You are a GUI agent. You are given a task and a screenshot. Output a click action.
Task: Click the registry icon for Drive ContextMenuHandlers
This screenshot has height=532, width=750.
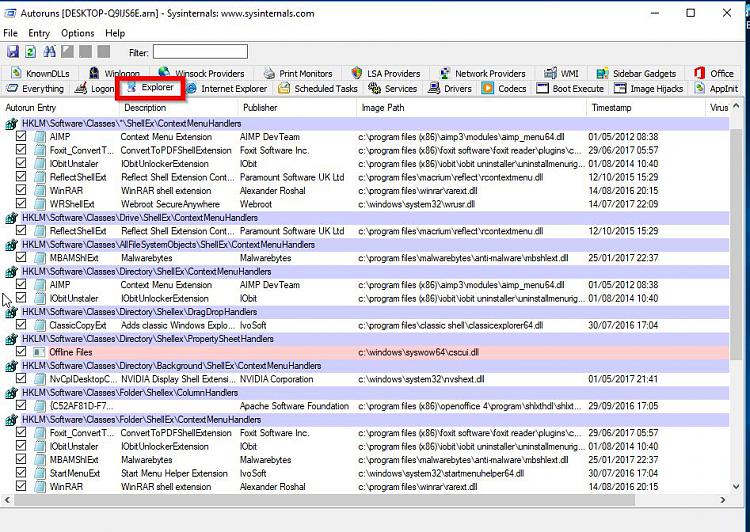click(12, 218)
